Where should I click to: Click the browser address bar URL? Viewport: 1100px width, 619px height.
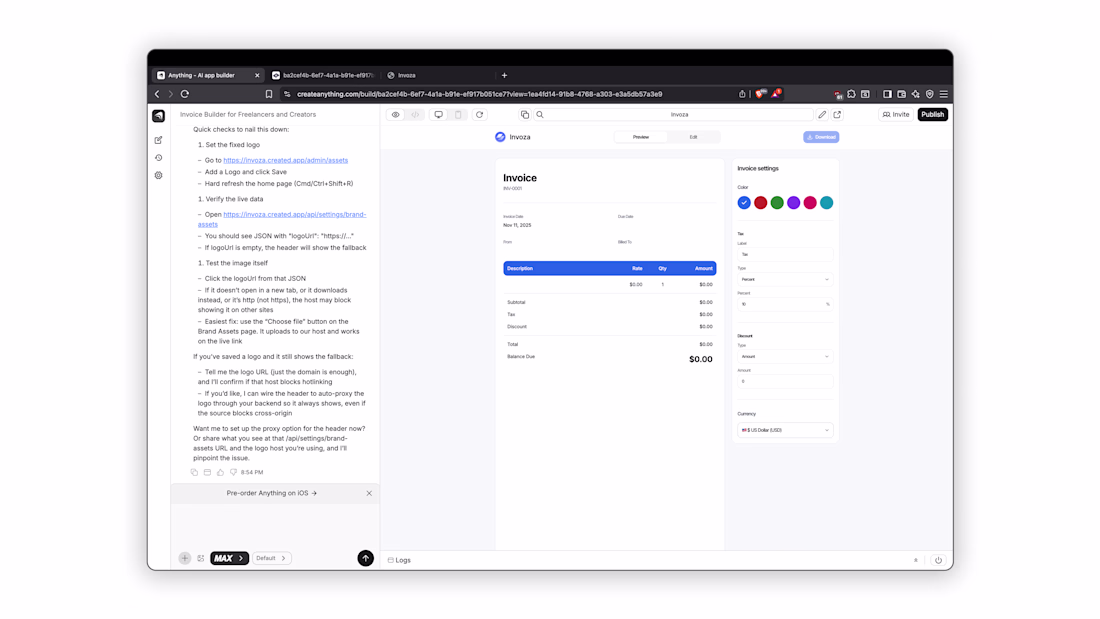point(479,94)
